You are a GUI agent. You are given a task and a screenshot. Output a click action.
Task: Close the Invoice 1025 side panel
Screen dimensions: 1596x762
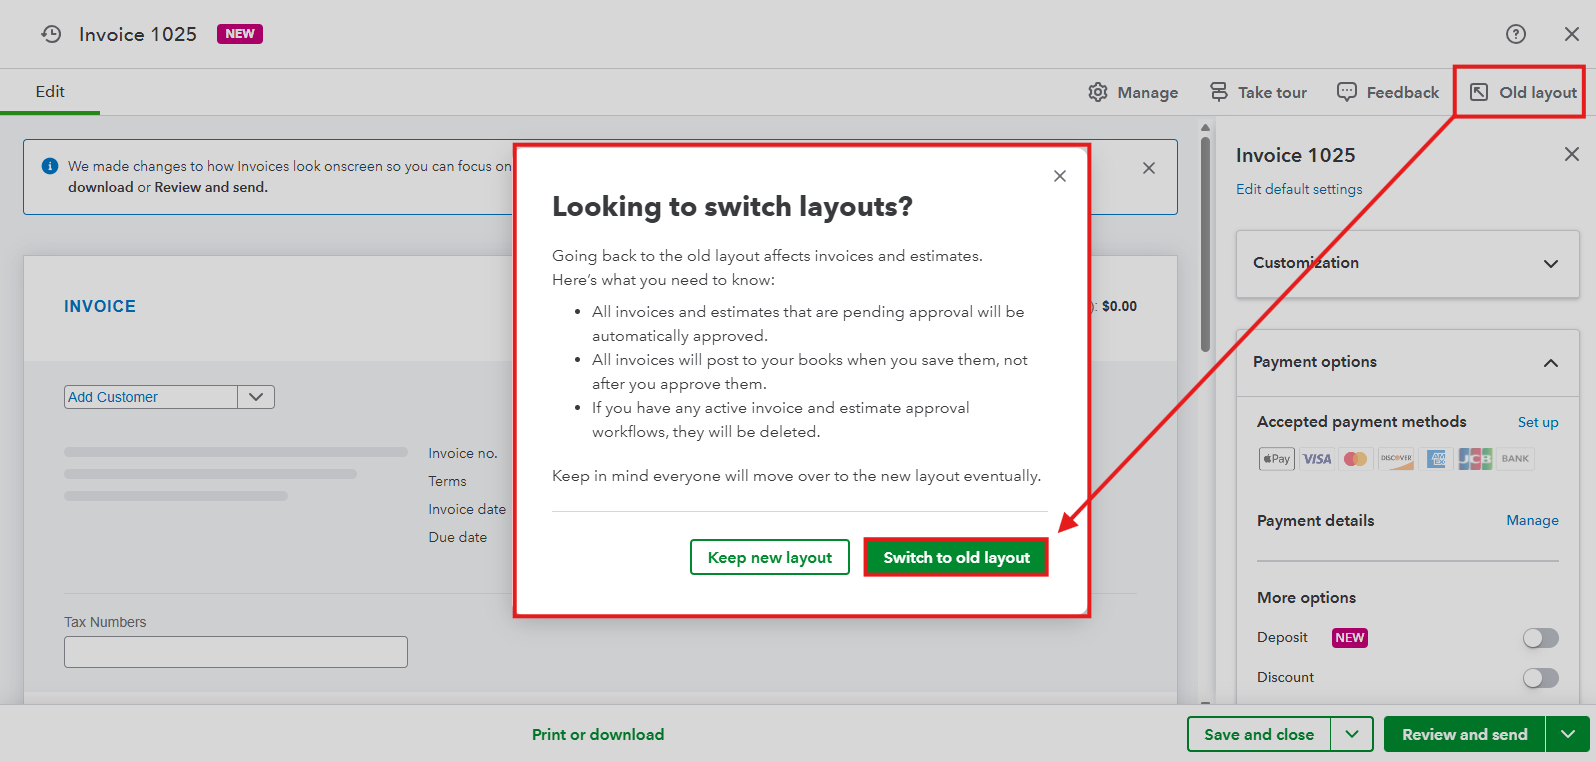(1572, 154)
